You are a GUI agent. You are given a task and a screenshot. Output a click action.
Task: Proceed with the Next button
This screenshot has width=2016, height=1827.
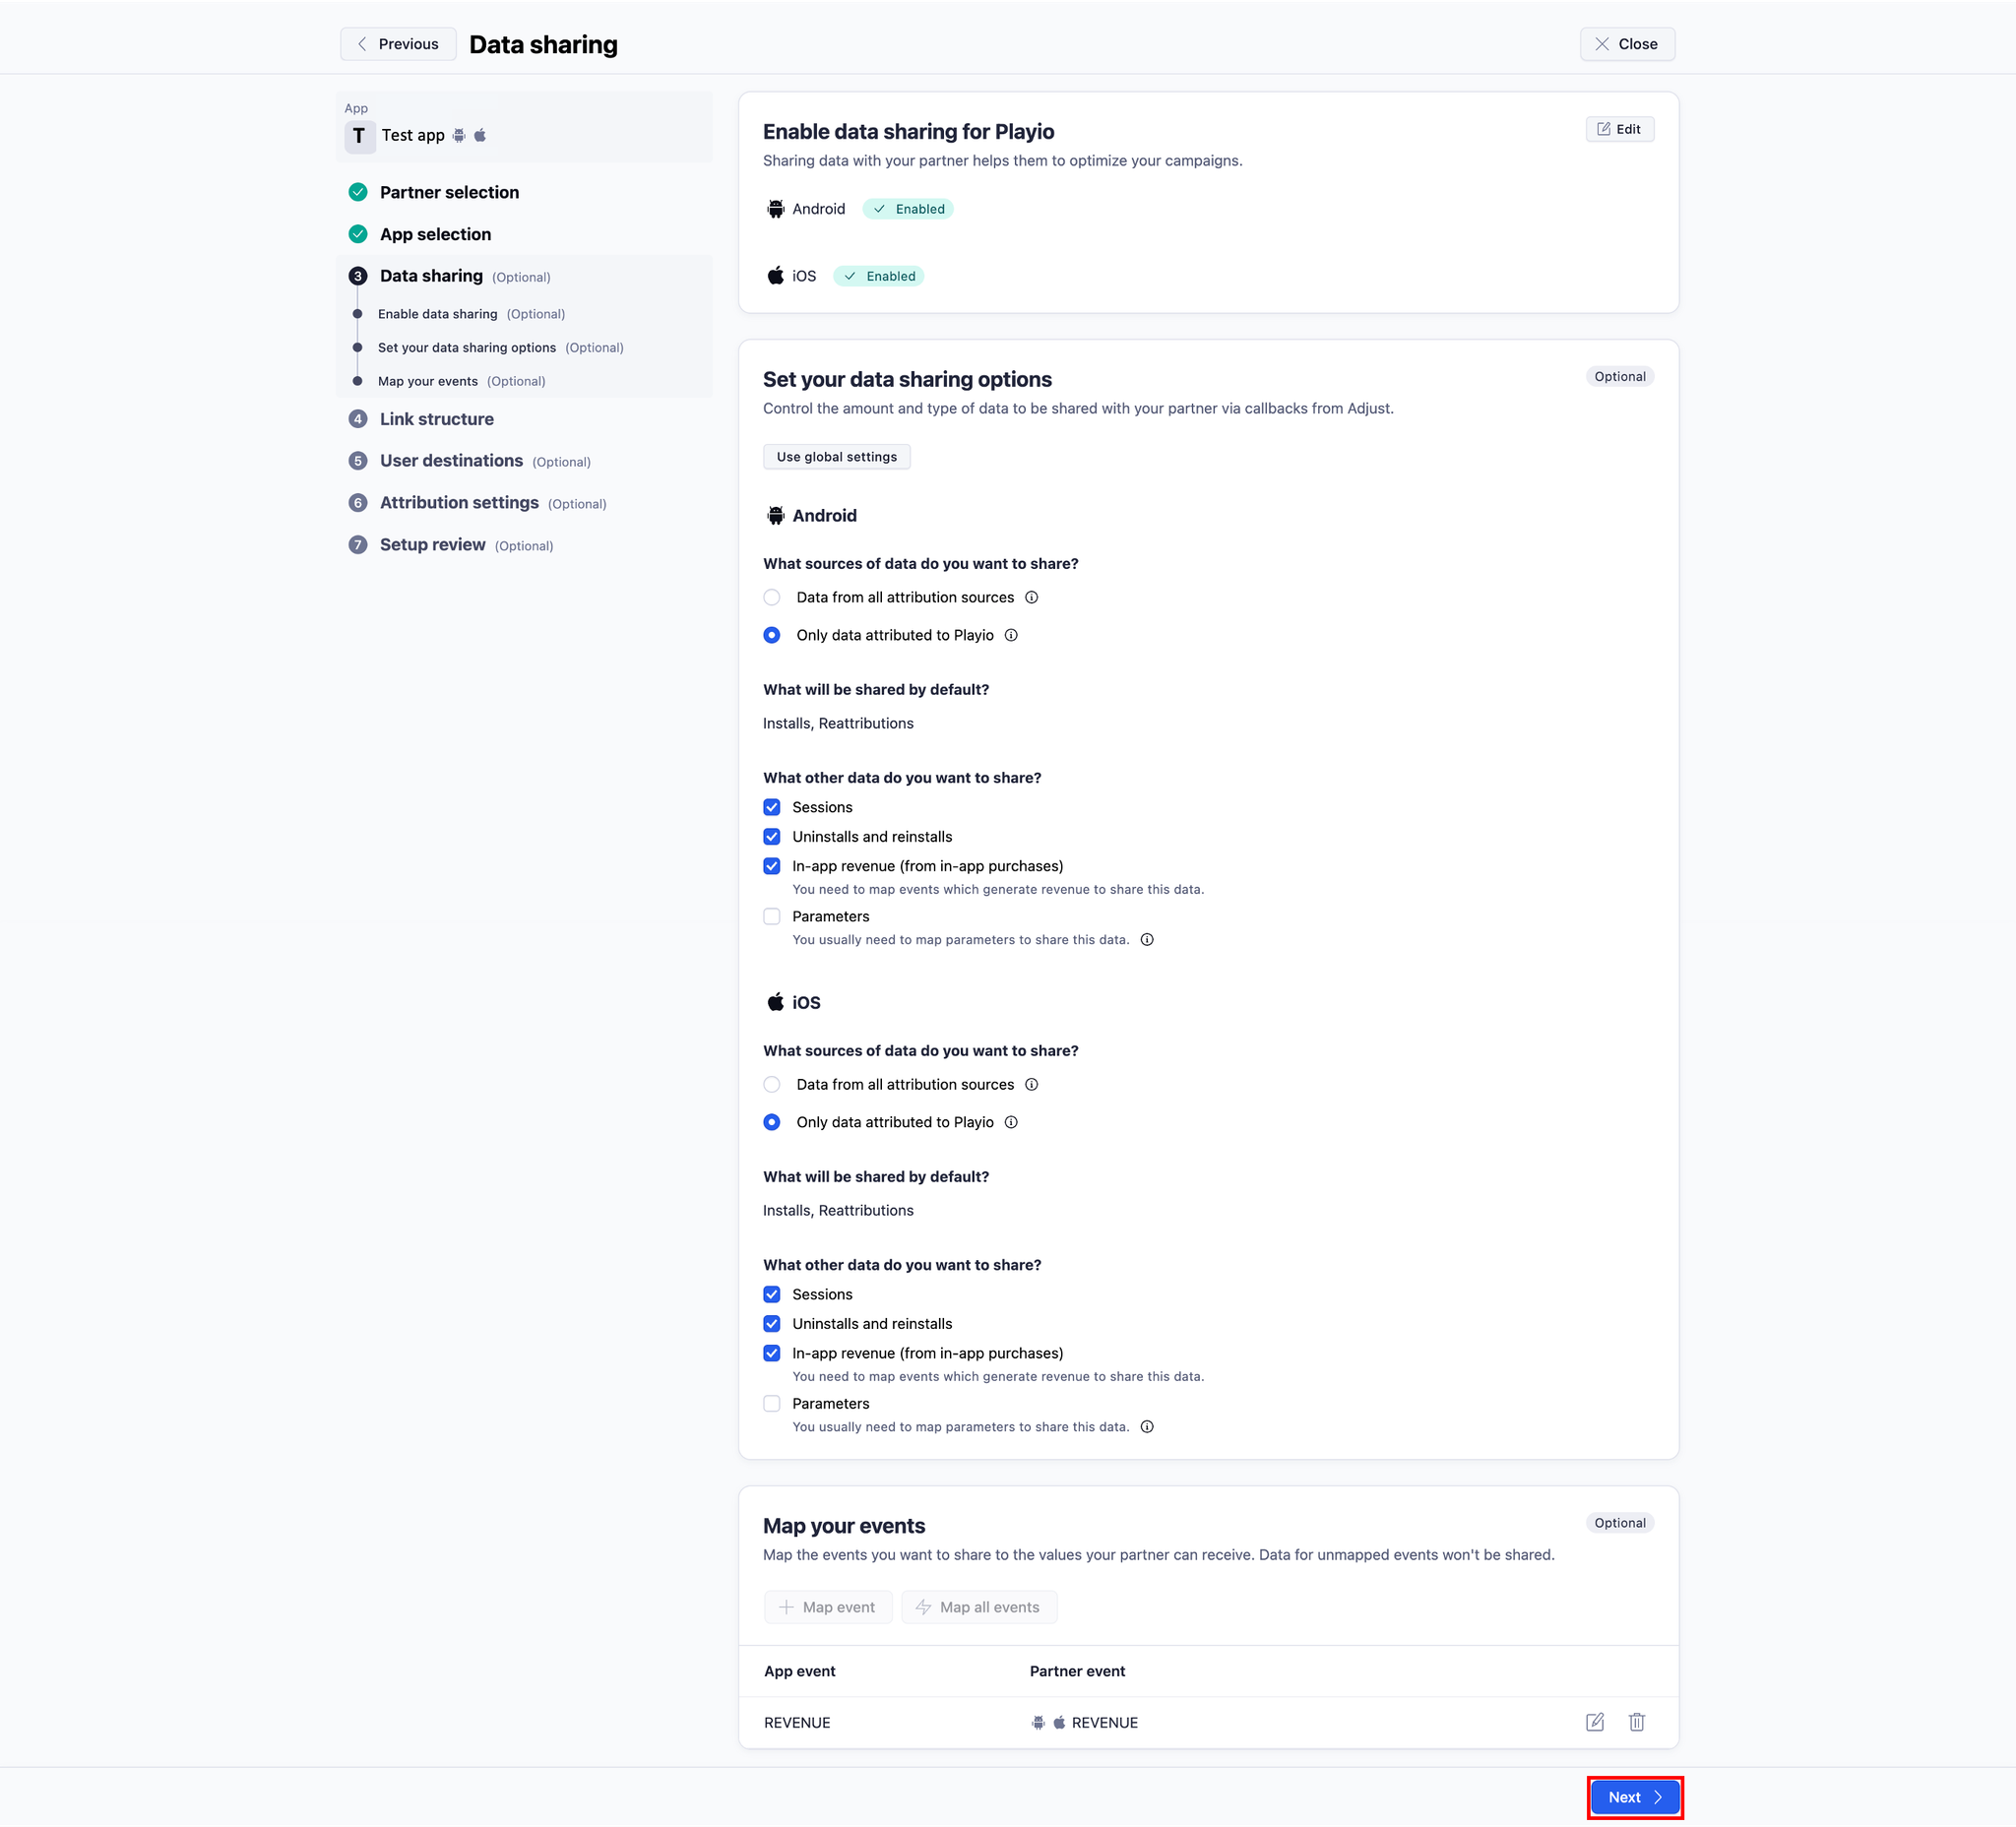(1635, 1797)
